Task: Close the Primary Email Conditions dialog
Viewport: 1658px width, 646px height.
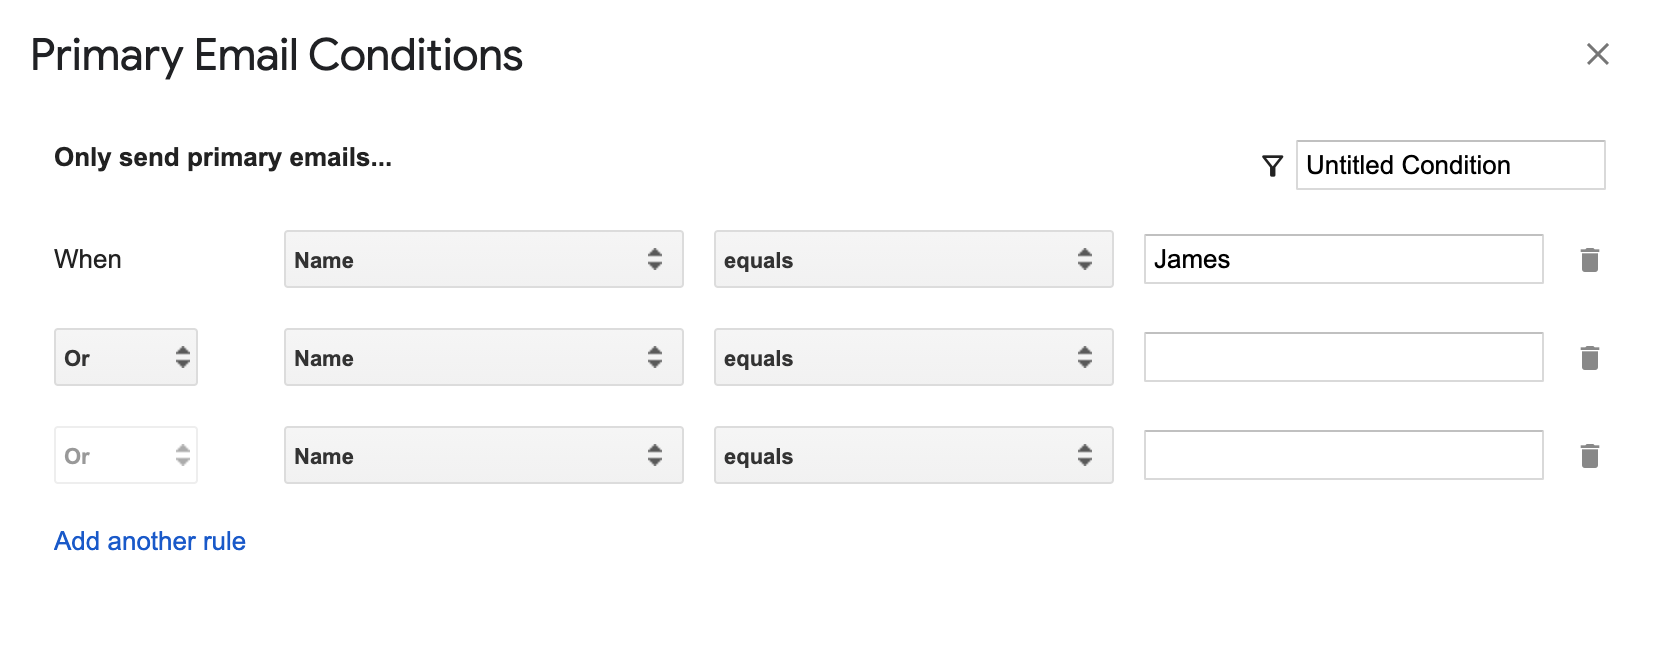Action: (1597, 54)
